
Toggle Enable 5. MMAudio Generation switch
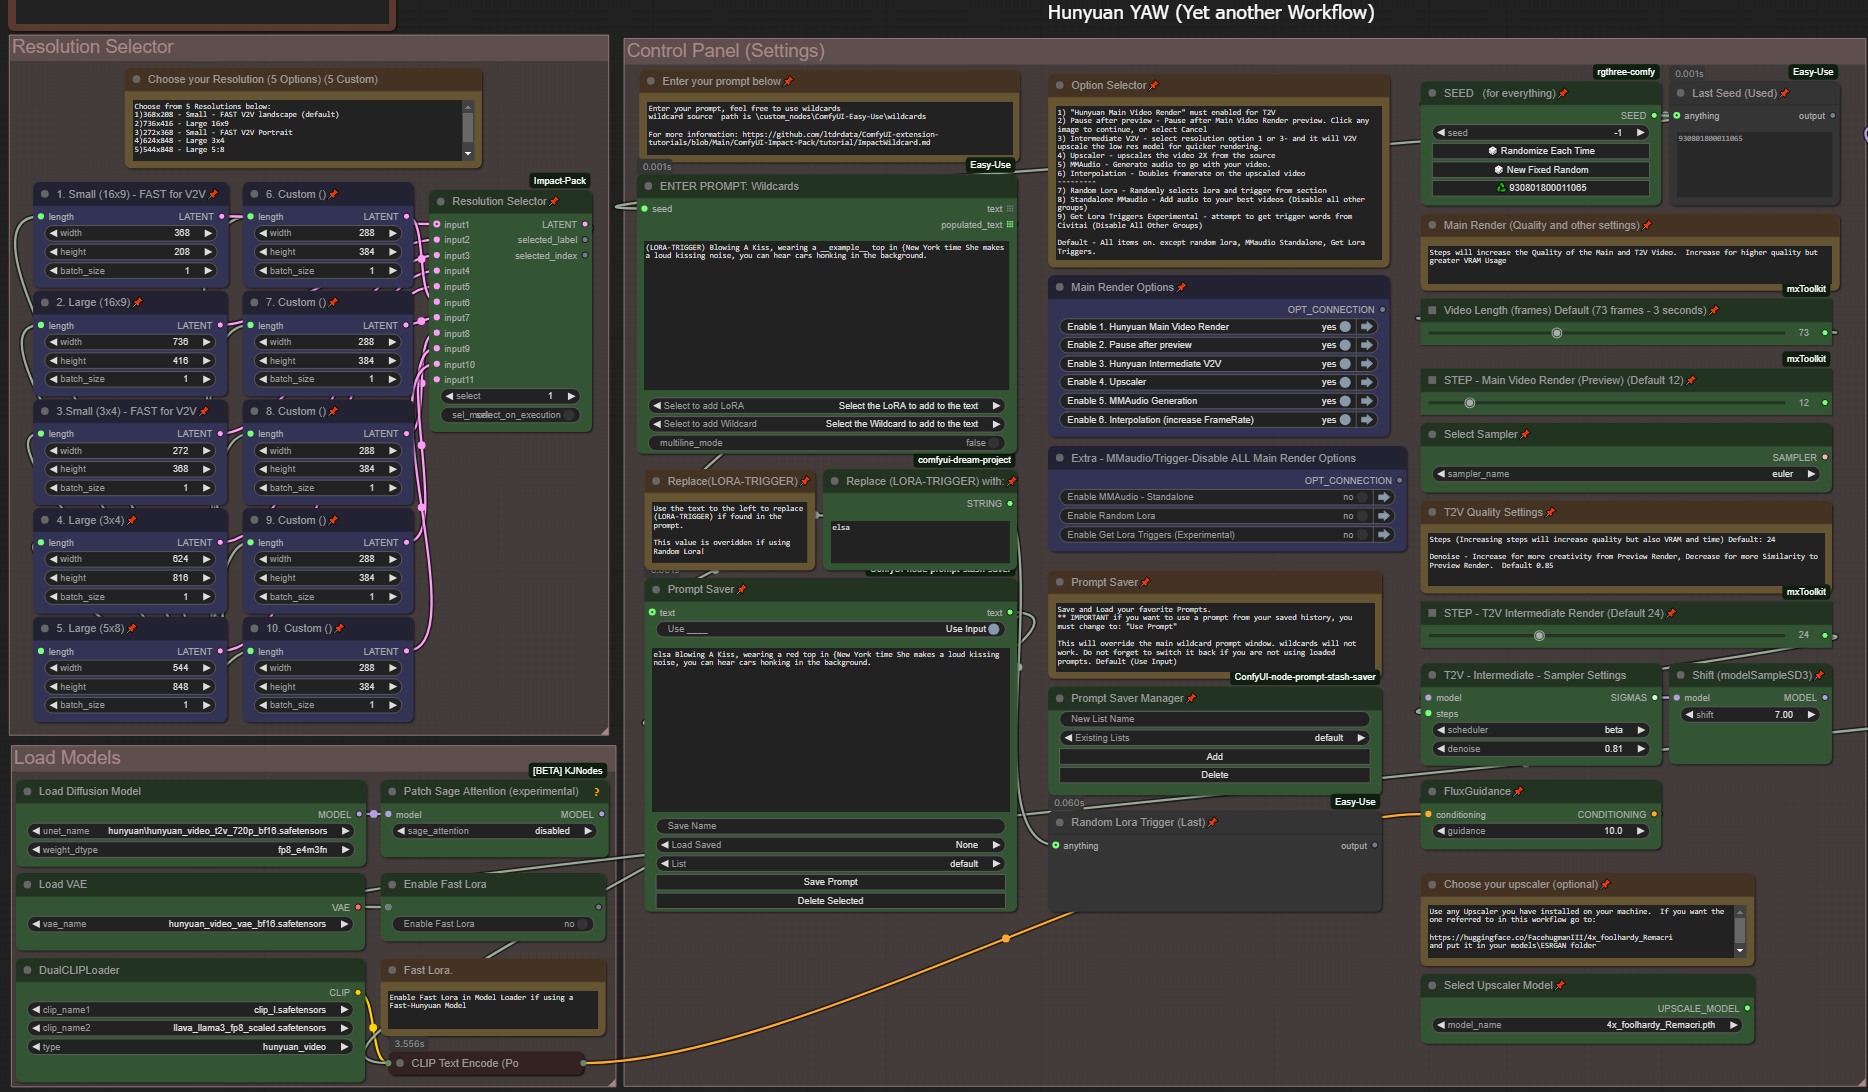coord(1345,401)
